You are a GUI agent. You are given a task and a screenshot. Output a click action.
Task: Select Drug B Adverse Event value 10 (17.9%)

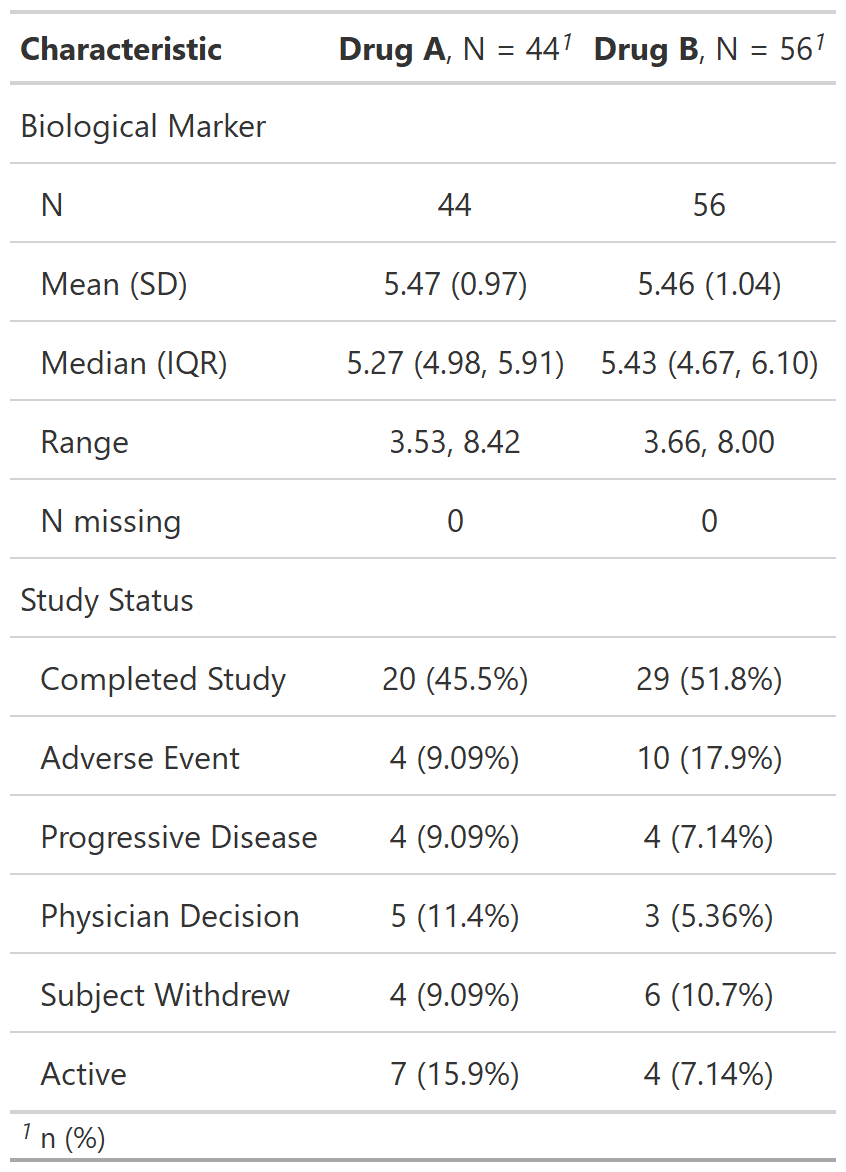click(709, 759)
